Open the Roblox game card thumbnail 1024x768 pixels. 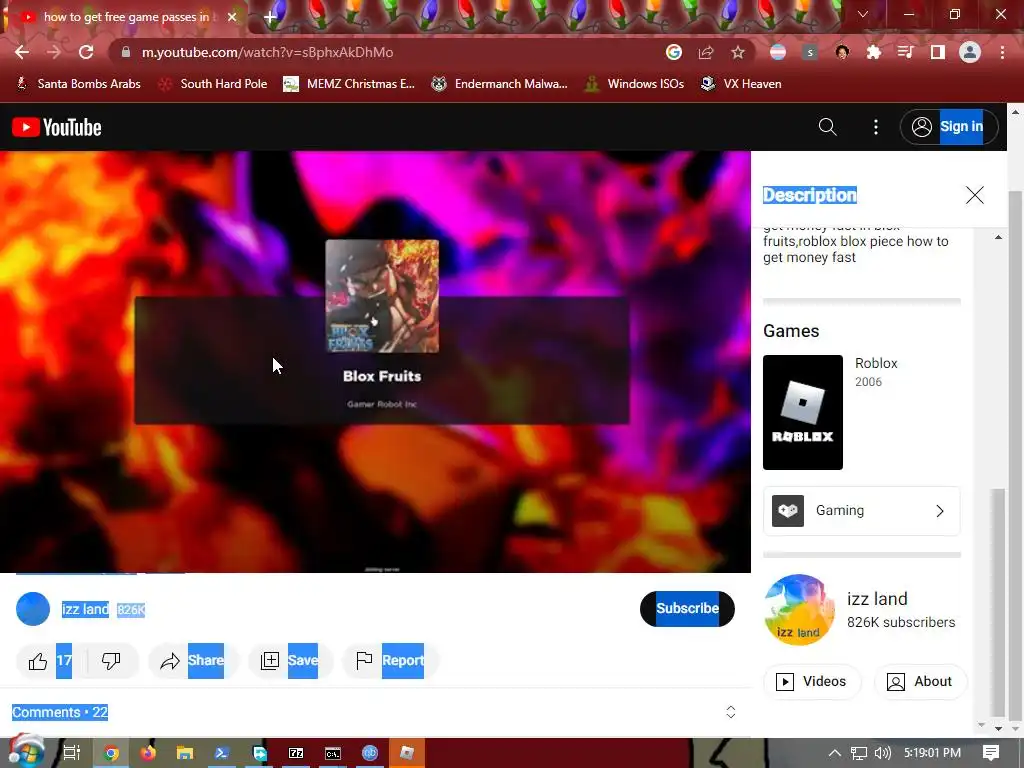(803, 412)
